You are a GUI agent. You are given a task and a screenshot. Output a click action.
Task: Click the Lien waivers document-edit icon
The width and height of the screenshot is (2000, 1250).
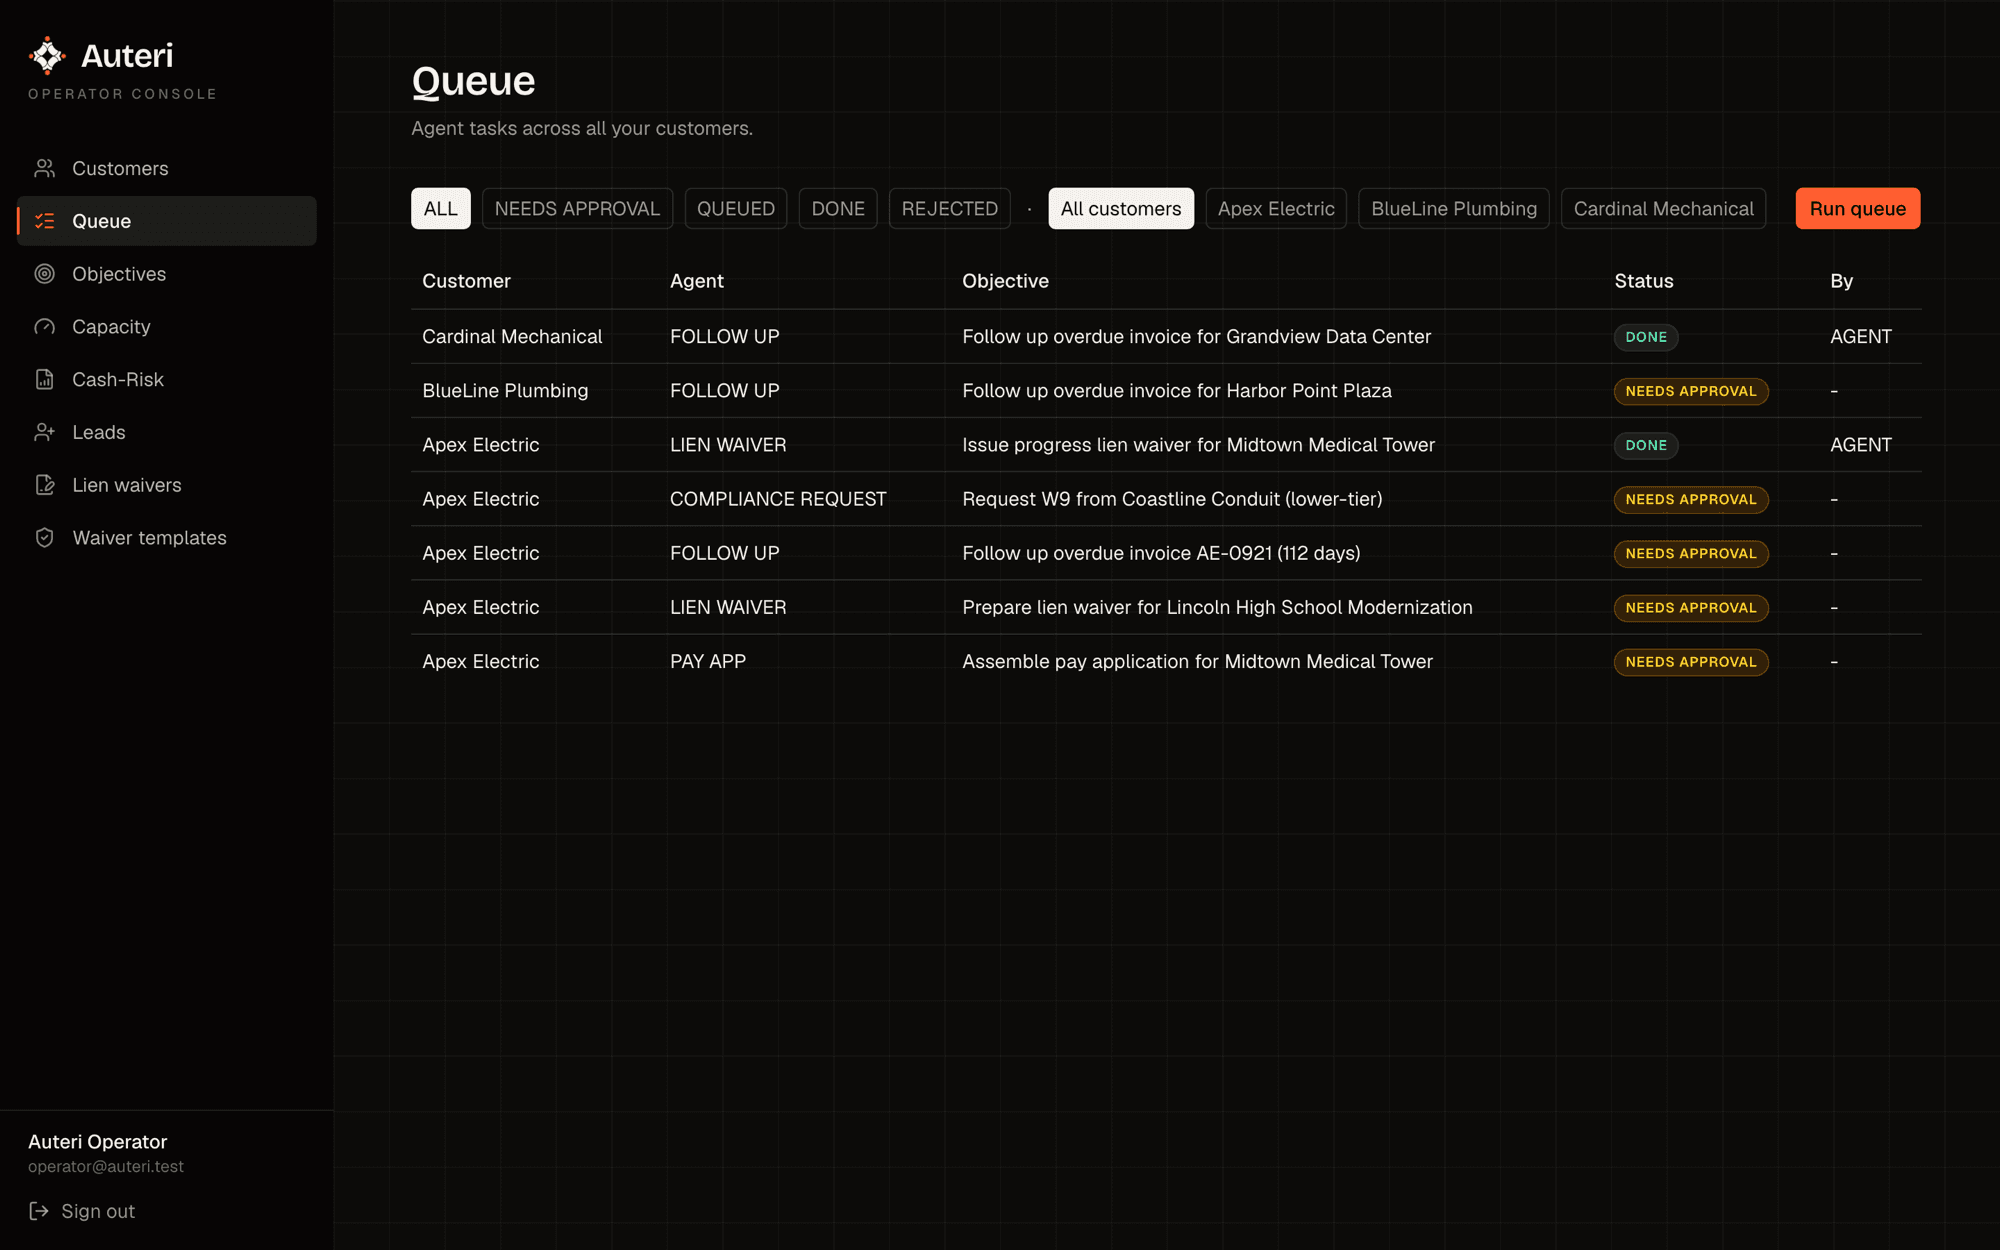[x=44, y=485]
